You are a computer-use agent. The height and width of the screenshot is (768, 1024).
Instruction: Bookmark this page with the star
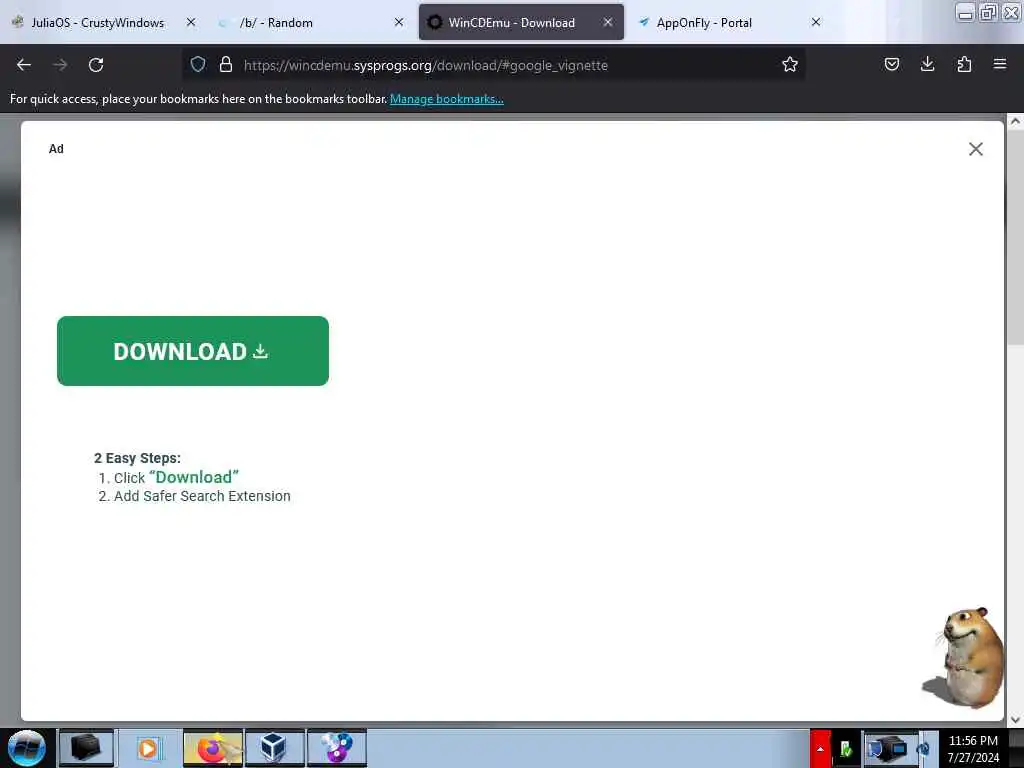click(x=790, y=64)
